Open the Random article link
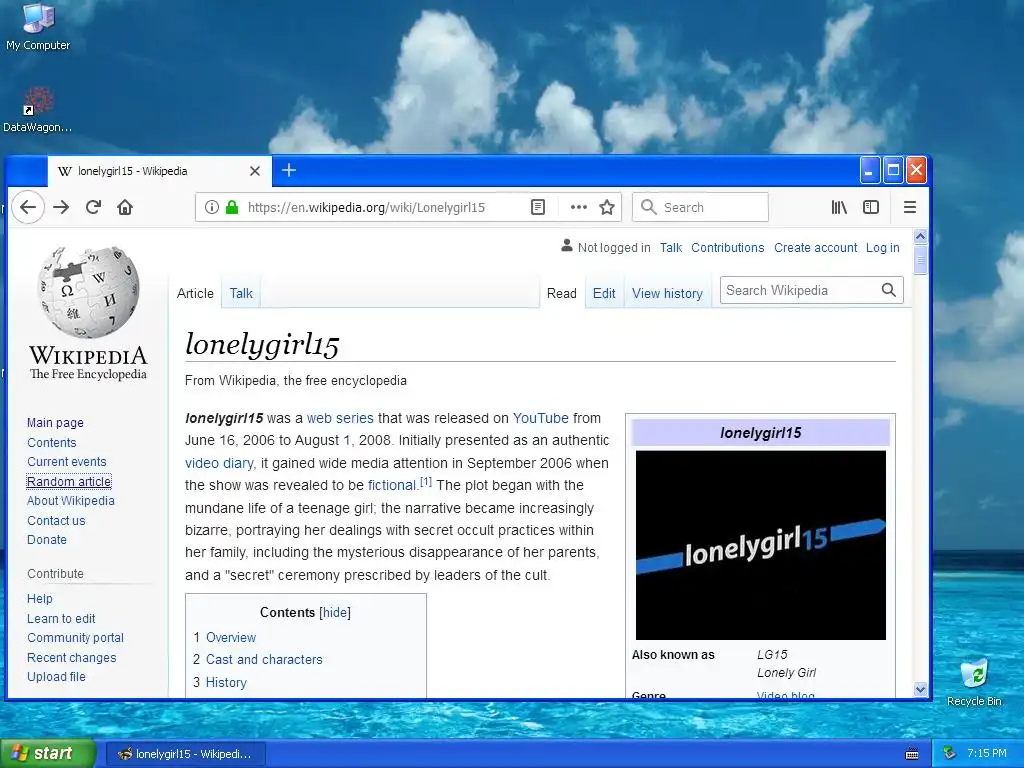 (69, 481)
